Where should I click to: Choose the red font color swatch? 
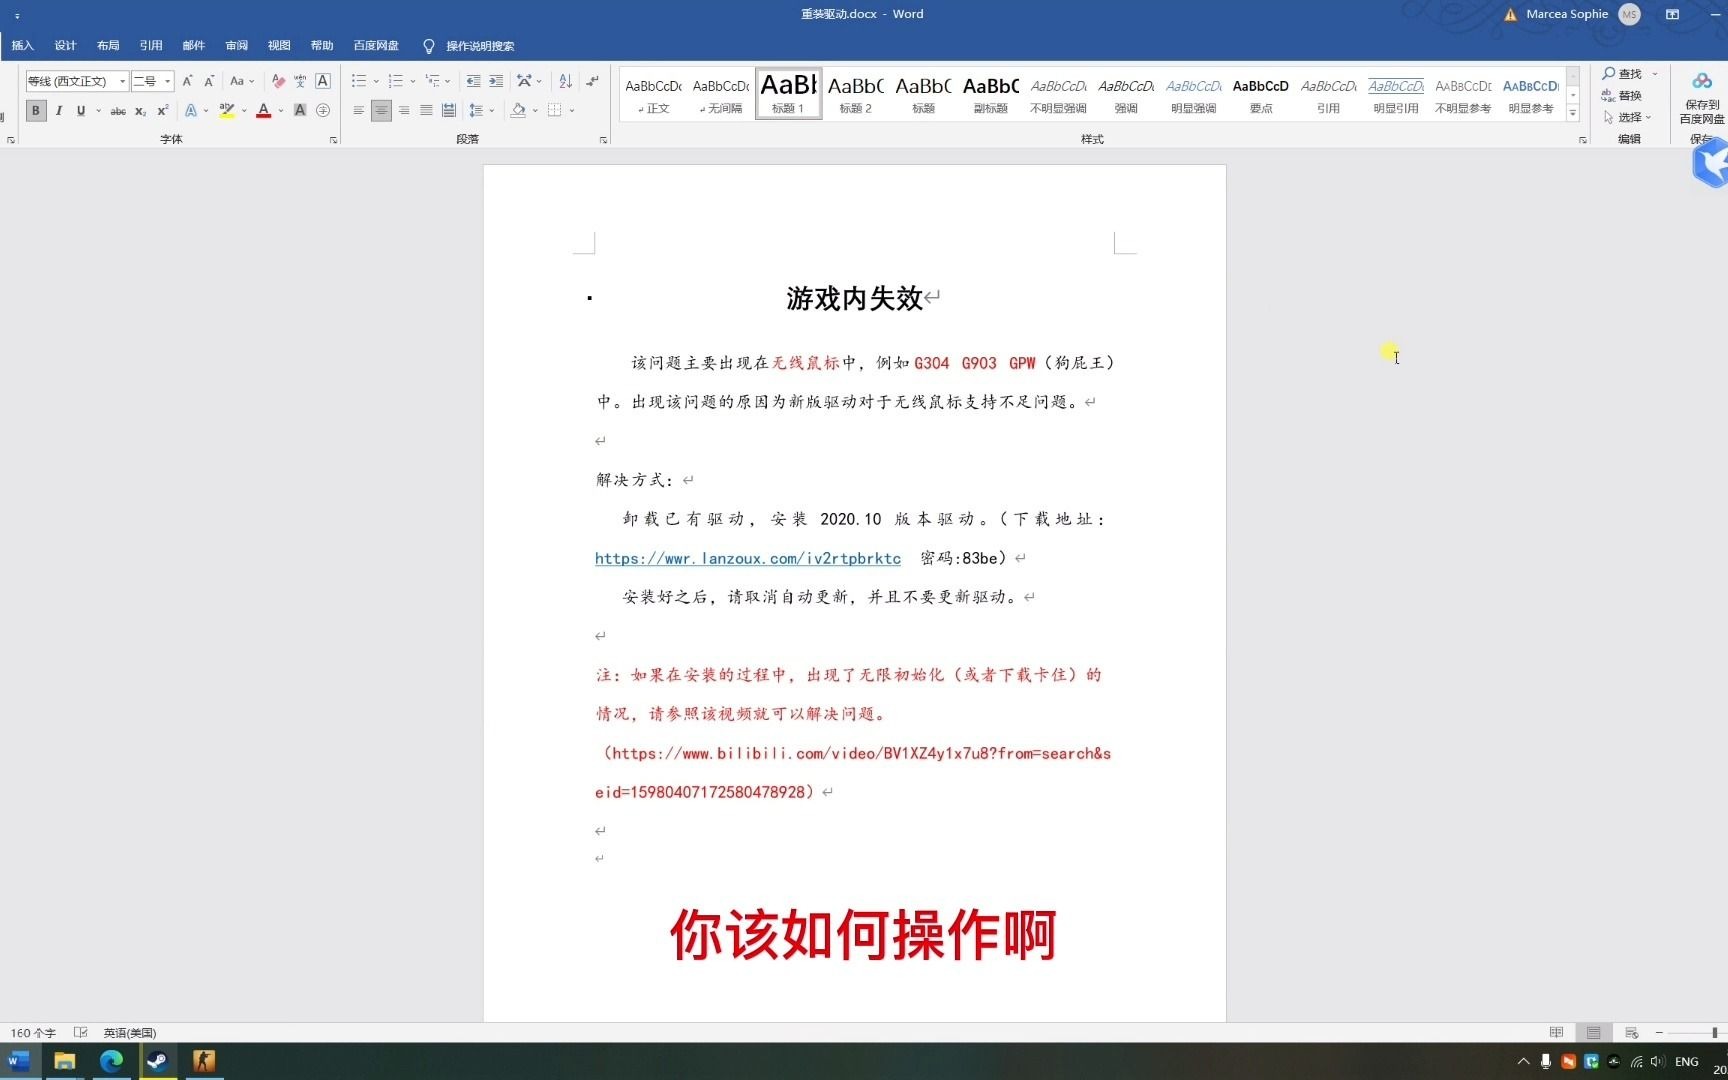263,111
